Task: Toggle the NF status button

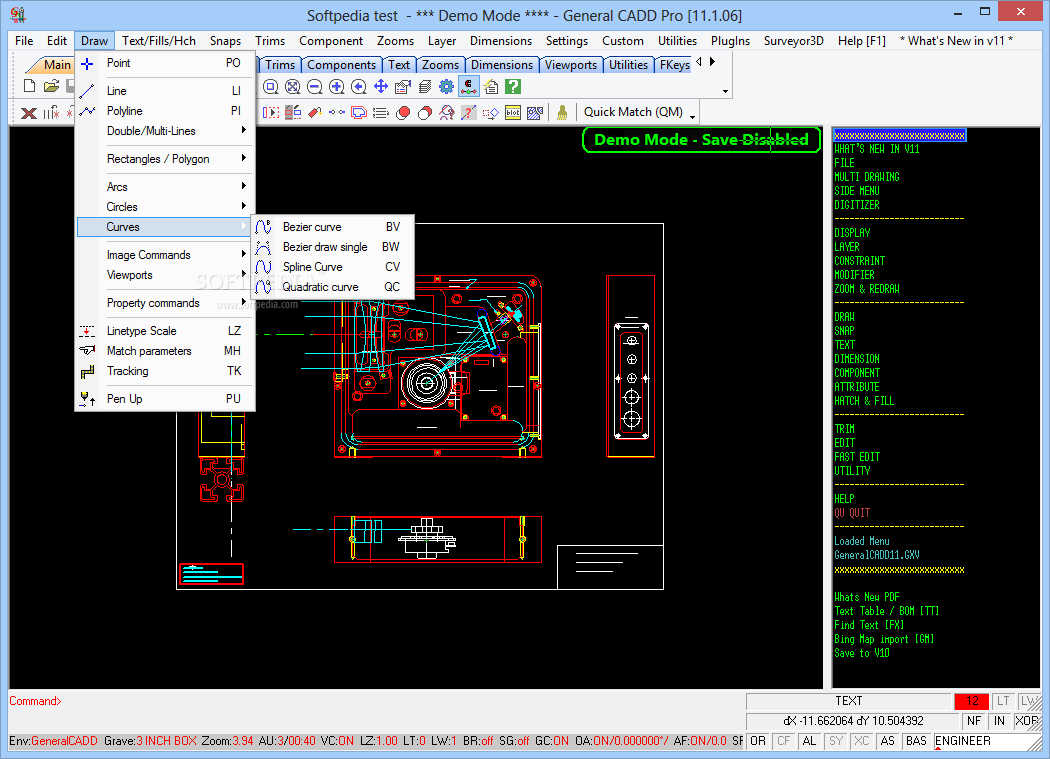Action: pos(974,721)
